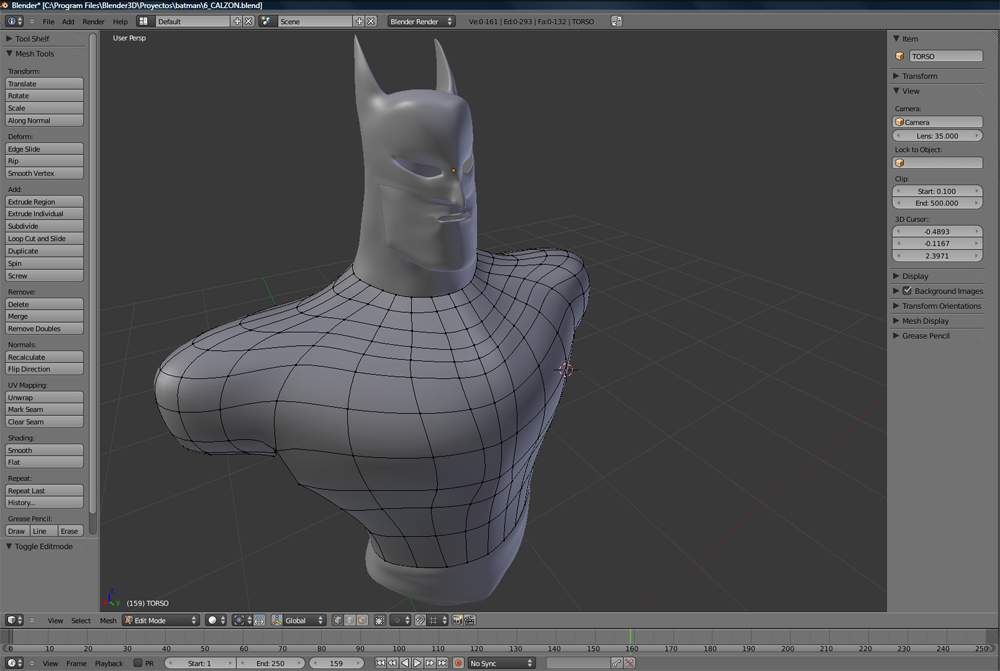The width and height of the screenshot is (1000, 671).
Task: Enable the Background Images checkbox
Action: pos(907,291)
